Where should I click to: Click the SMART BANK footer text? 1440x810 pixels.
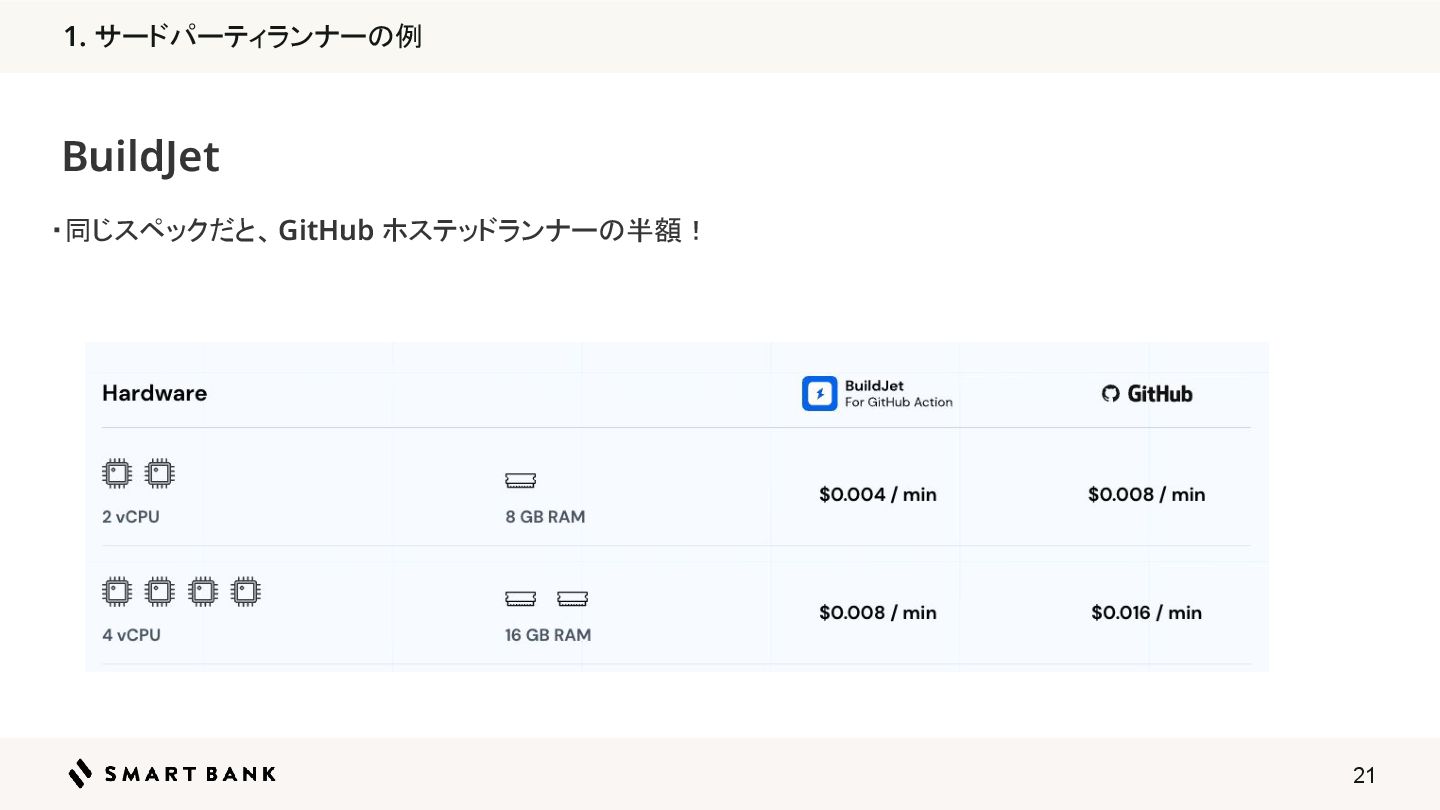click(x=190, y=773)
